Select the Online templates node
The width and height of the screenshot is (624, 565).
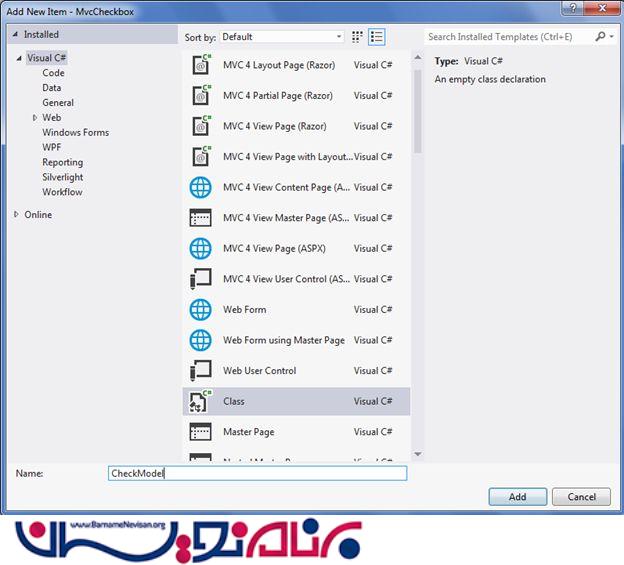coord(38,215)
